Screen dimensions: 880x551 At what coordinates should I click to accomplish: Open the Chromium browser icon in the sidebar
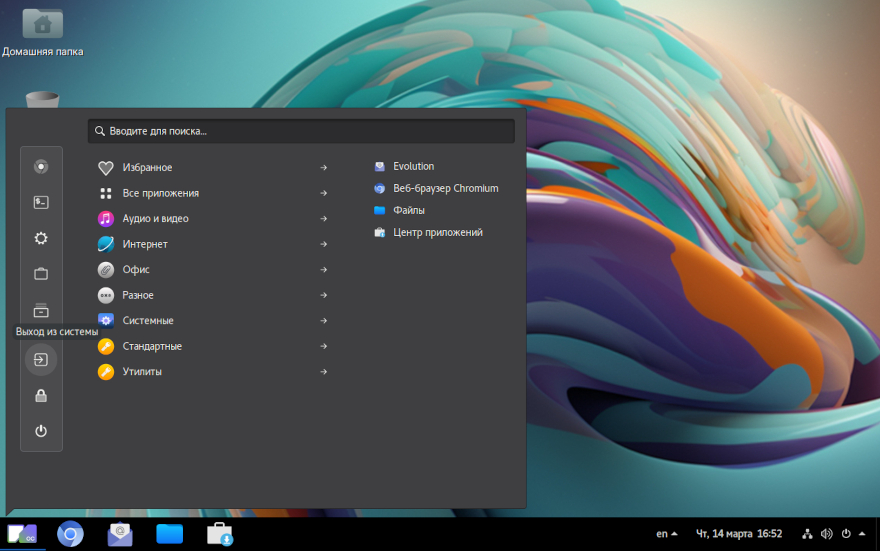point(41,166)
